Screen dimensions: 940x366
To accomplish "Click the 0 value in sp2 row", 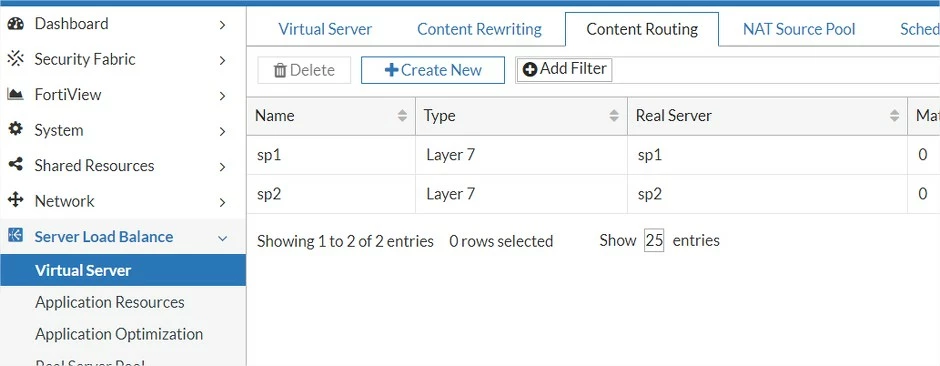I will (923, 194).
